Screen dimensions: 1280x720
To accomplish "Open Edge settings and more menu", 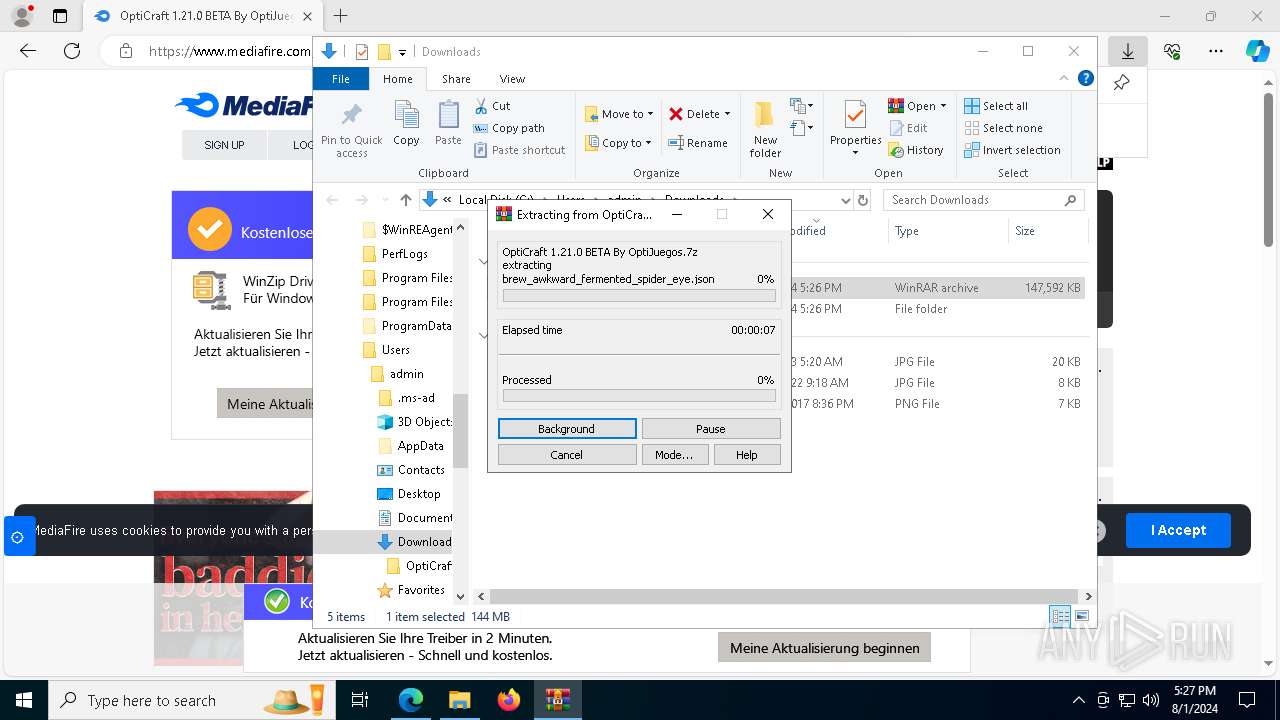I will (x=1215, y=51).
